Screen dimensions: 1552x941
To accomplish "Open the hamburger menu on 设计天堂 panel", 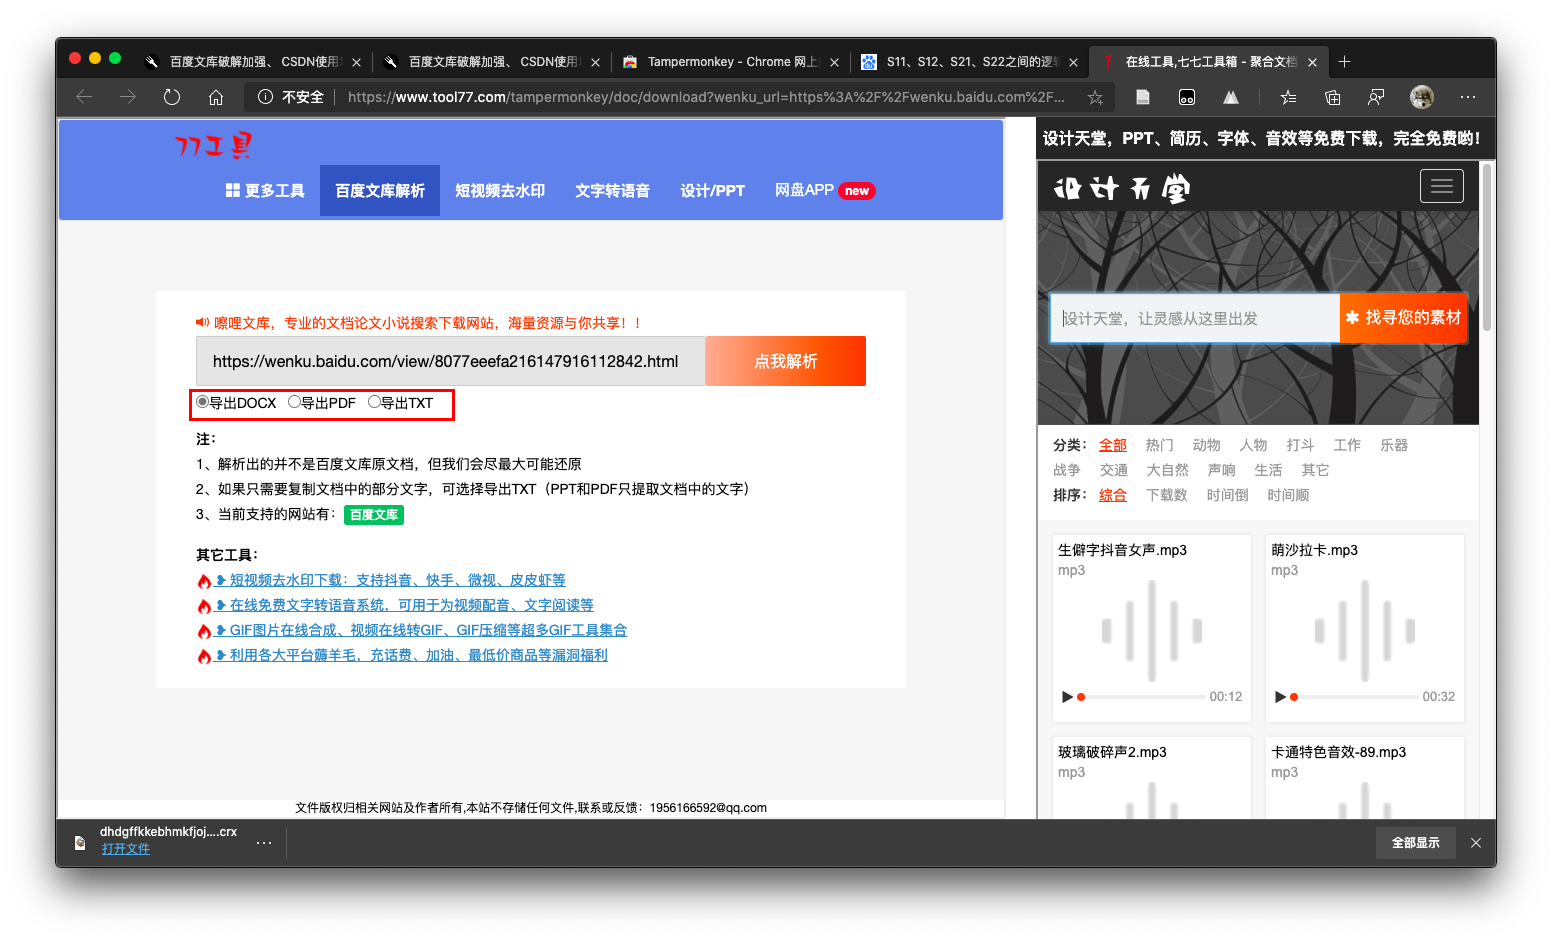I will pyautogui.click(x=1441, y=186).
